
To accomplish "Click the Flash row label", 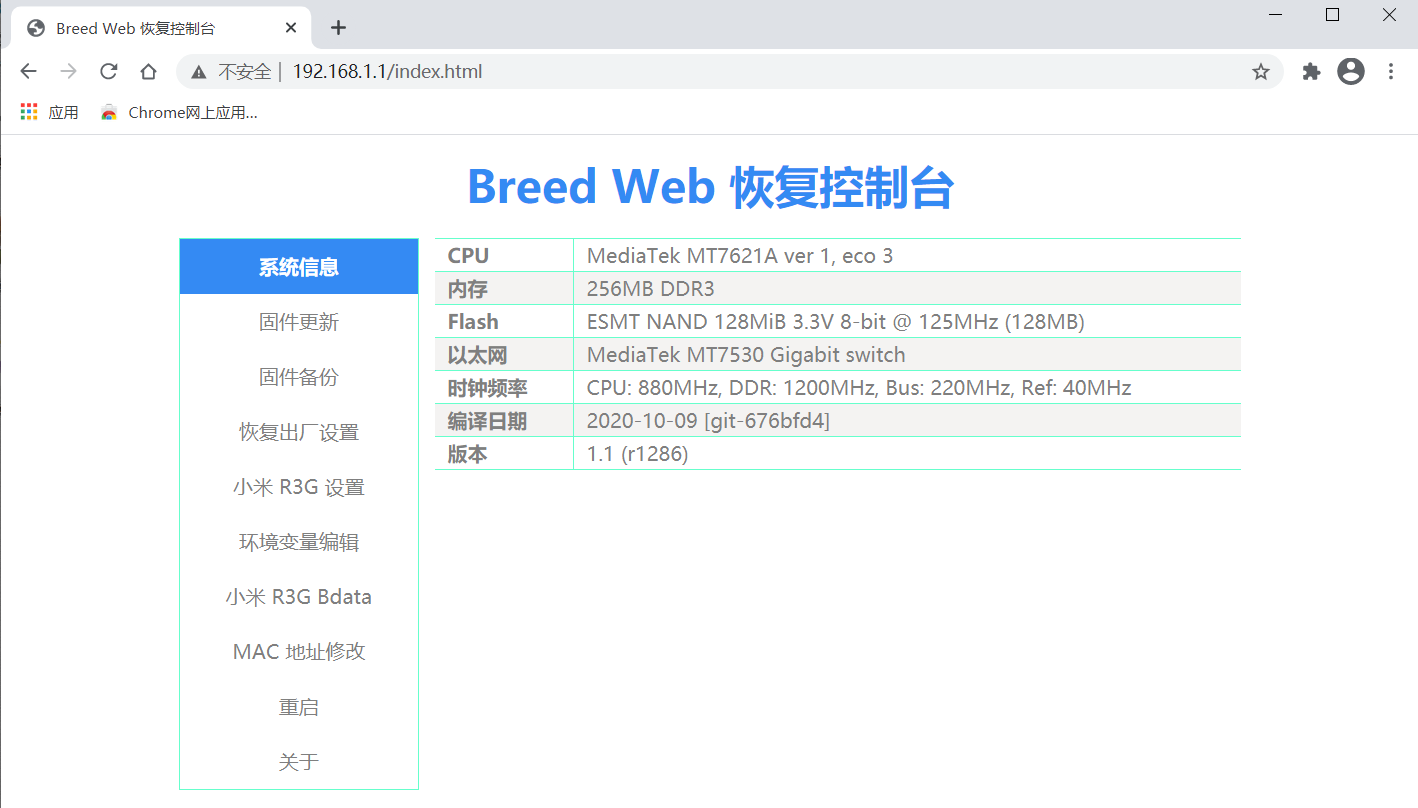I will coord(473,322).
